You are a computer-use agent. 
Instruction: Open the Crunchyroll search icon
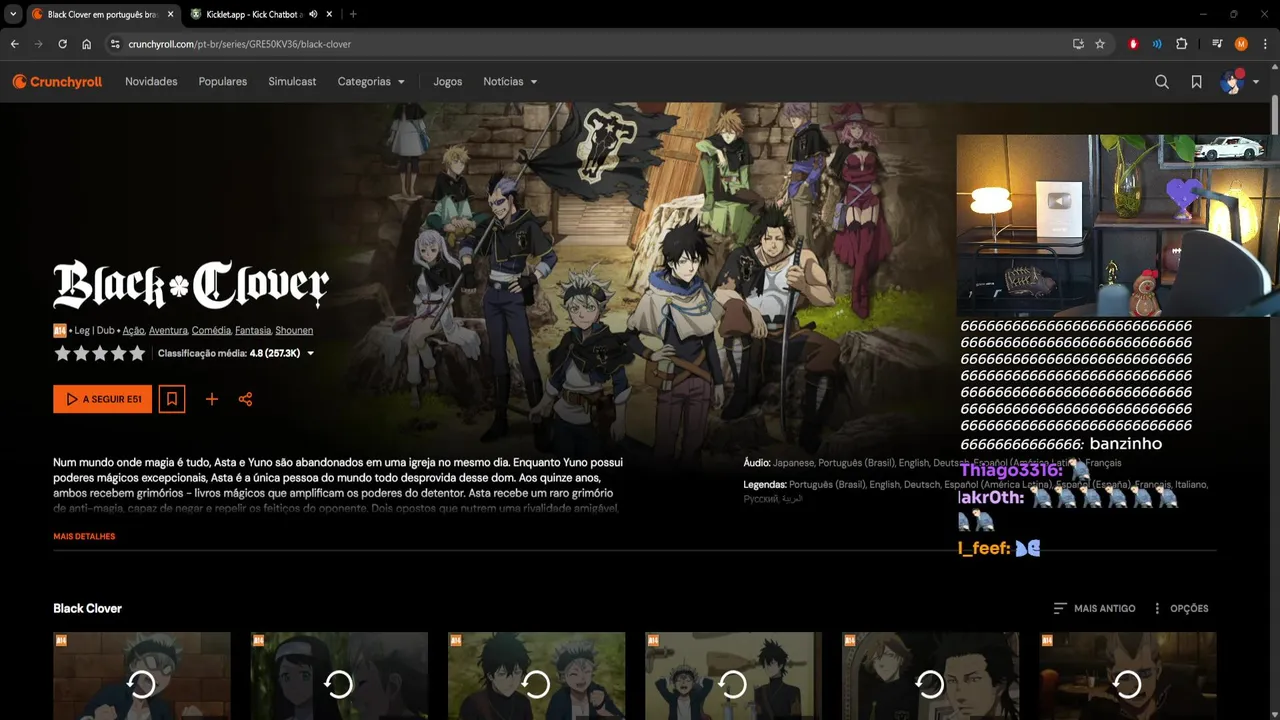[x=1162, y=82]
